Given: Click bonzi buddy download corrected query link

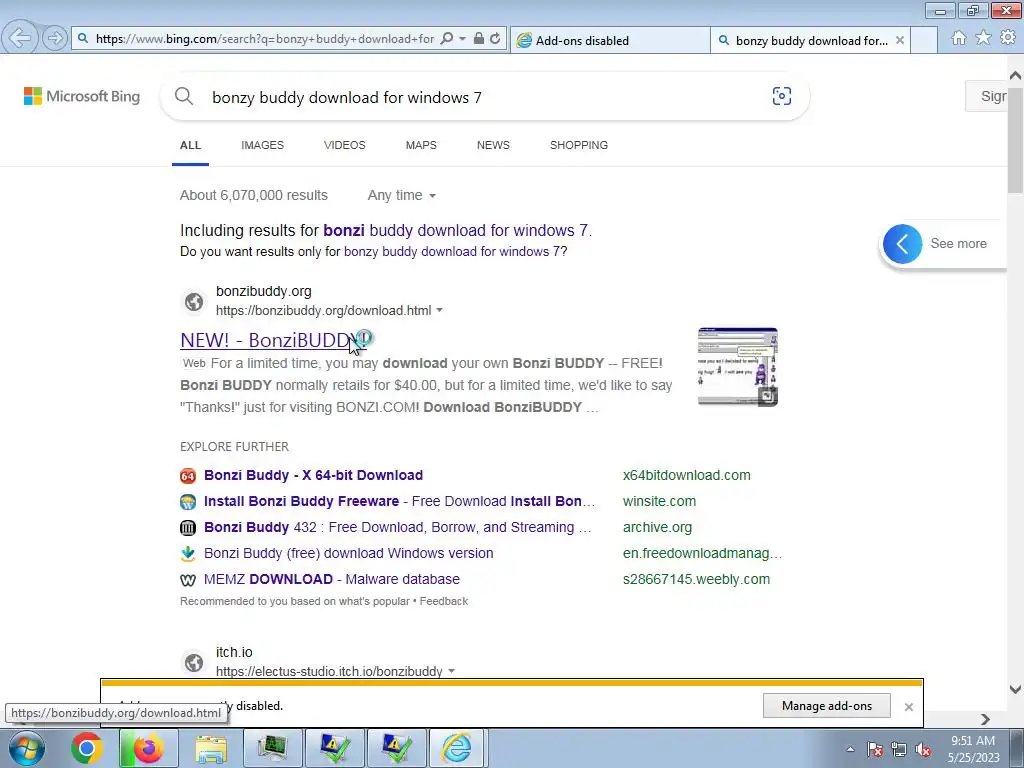Looking at the screenshot, I should pos(457,231).
